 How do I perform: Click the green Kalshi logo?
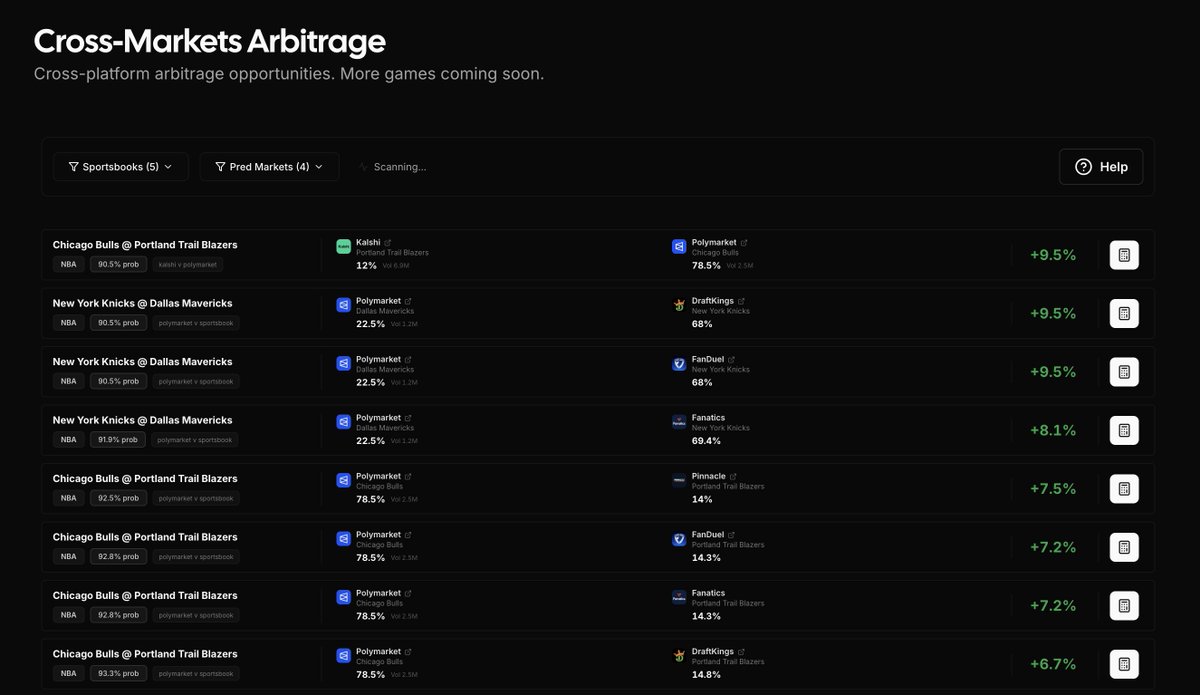pyautogui.click(x=344, y=246)
